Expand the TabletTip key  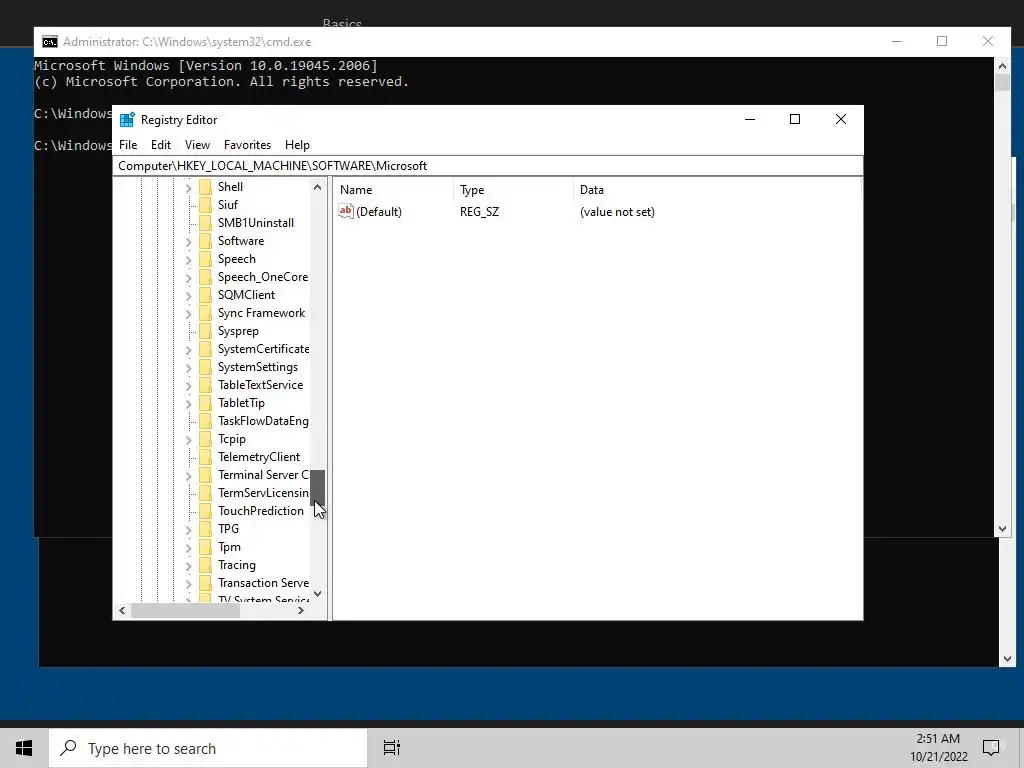188,404
